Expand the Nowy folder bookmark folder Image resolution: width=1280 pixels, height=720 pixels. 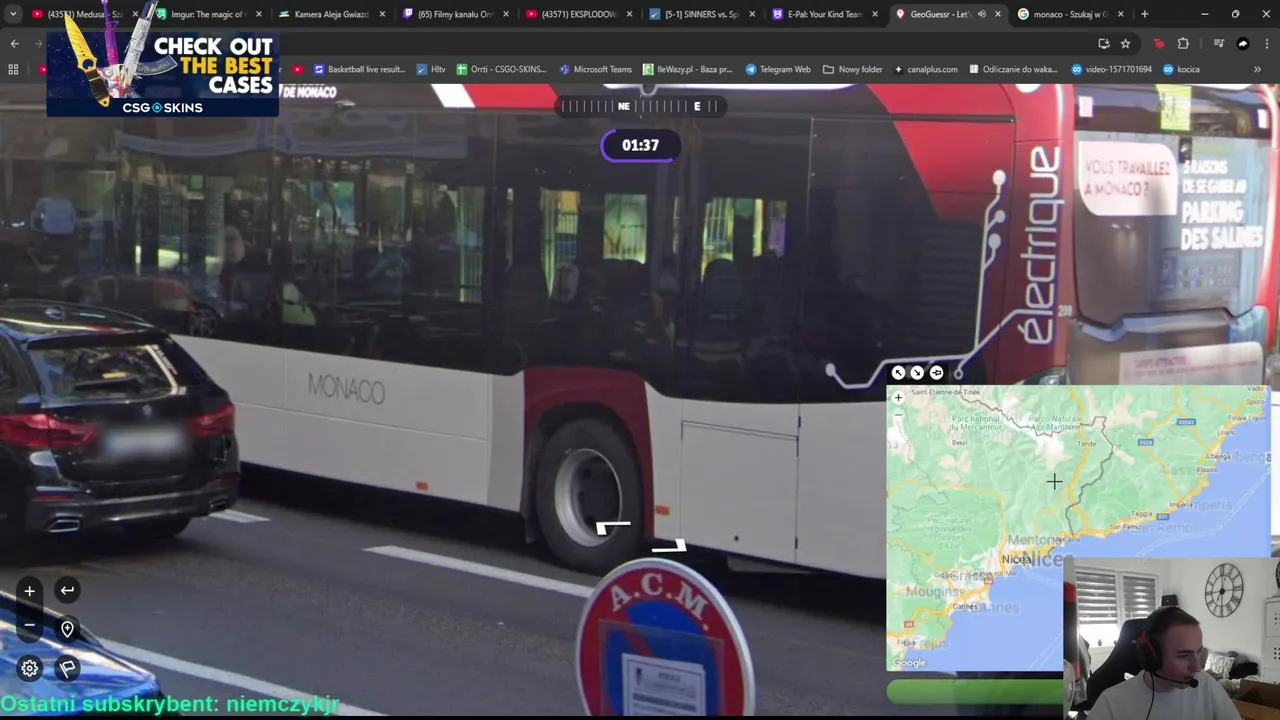(x=852, y=69)
